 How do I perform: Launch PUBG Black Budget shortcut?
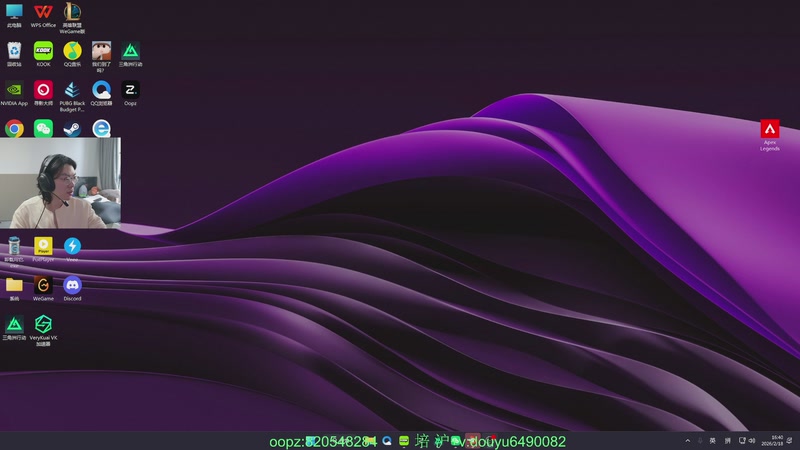pos(72,96)
